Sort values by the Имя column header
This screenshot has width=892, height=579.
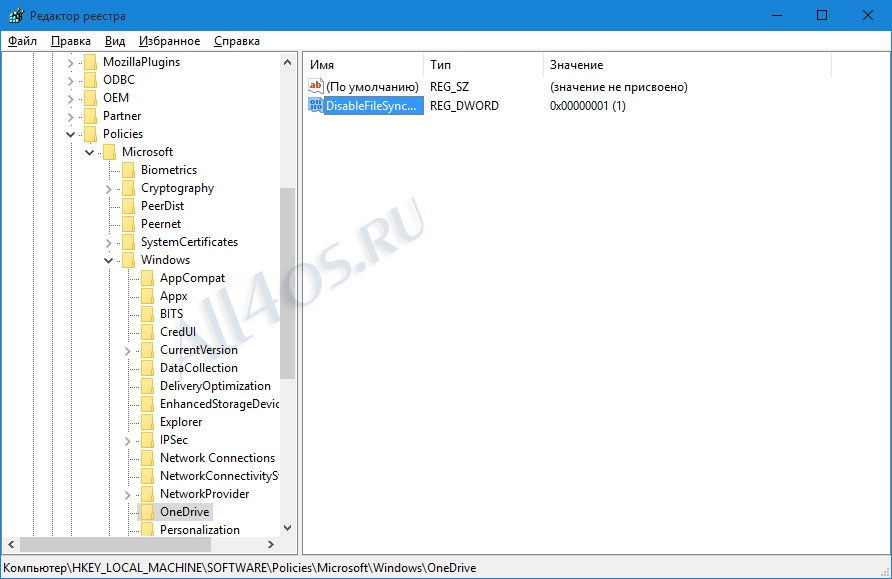click(x=363, y=65)
